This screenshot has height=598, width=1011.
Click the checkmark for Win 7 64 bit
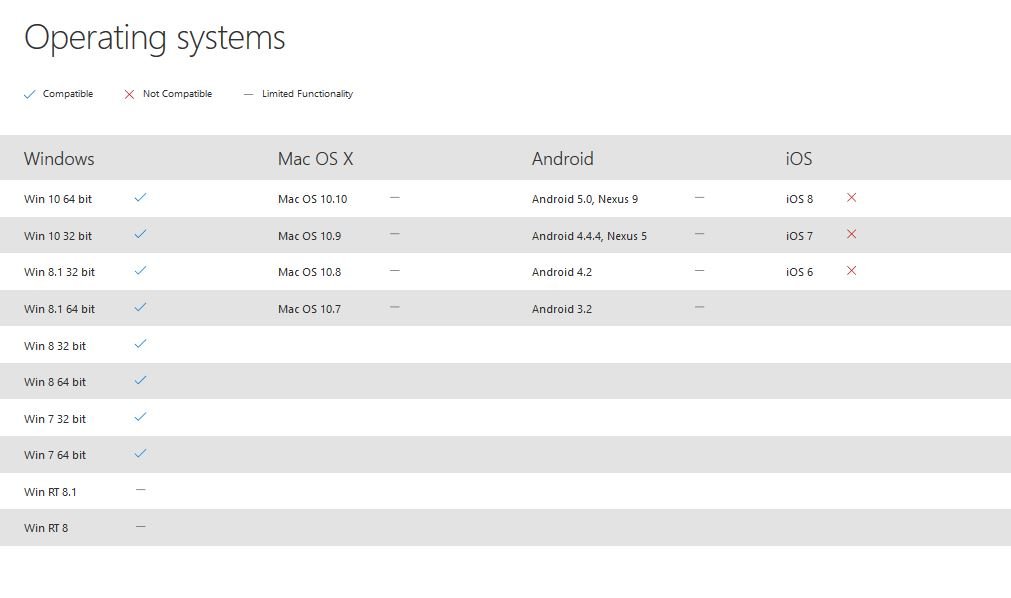(x=140, y=454)
